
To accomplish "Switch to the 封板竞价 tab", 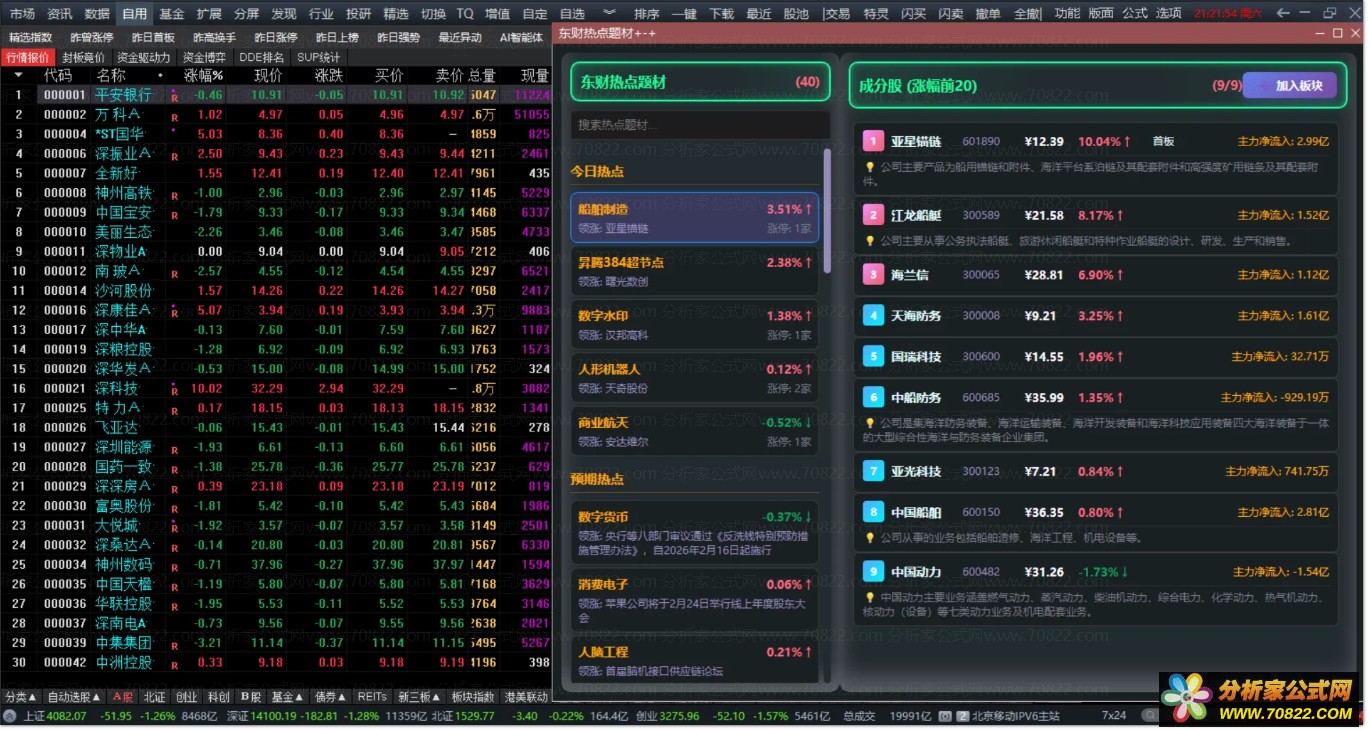I will pyautogui.click(x=82, y=57).
